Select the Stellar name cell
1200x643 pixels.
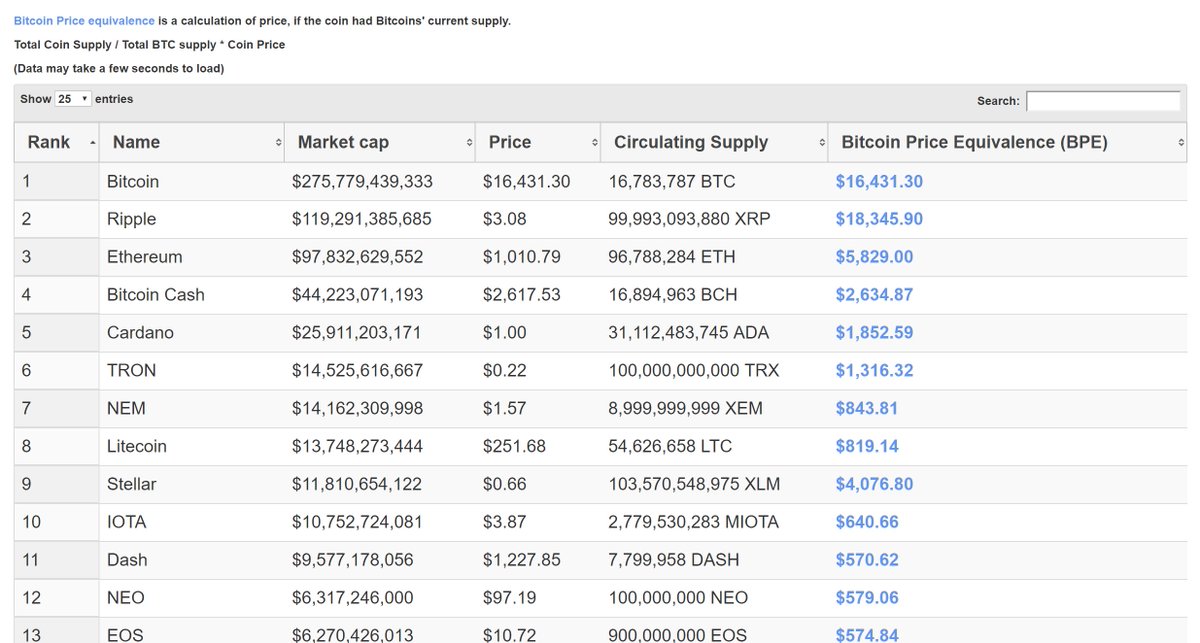(x=192, y=484)
